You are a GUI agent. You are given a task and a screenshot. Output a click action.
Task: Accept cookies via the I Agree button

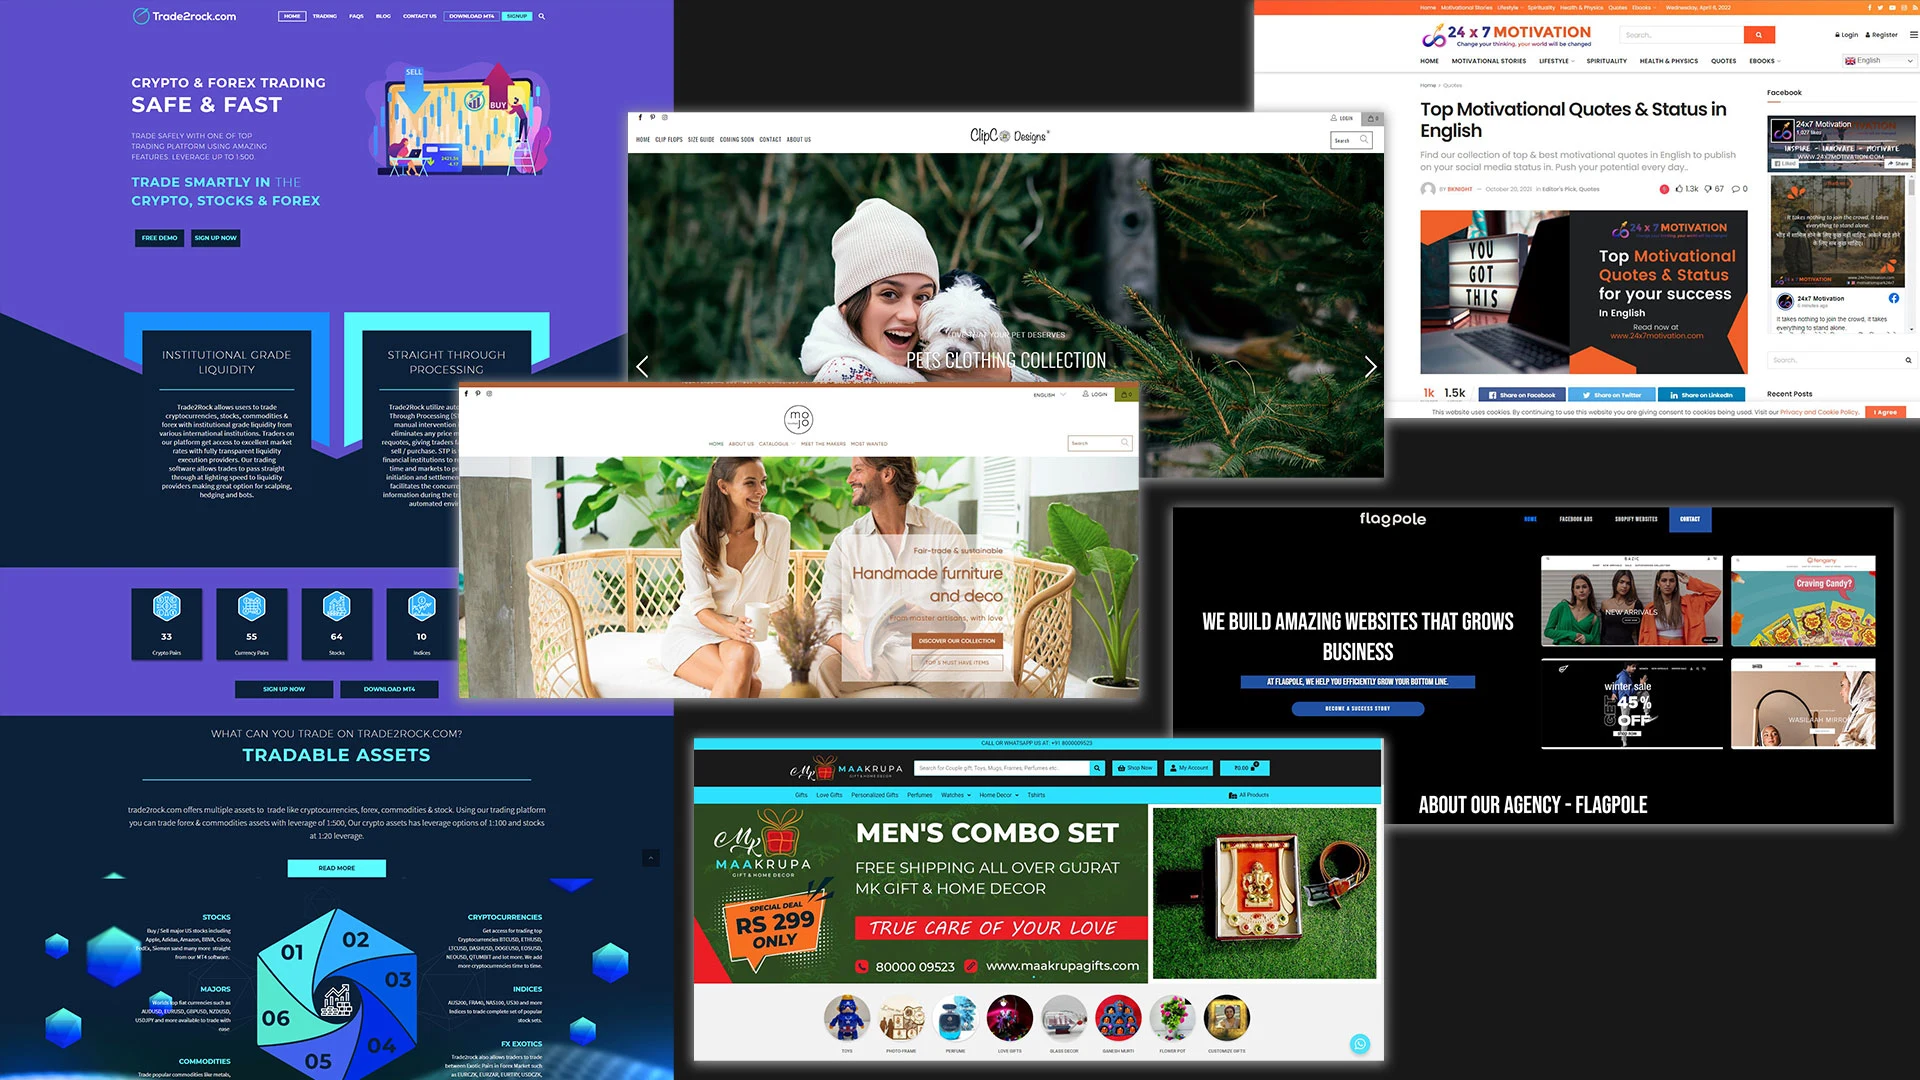(x=1885, y=412)
